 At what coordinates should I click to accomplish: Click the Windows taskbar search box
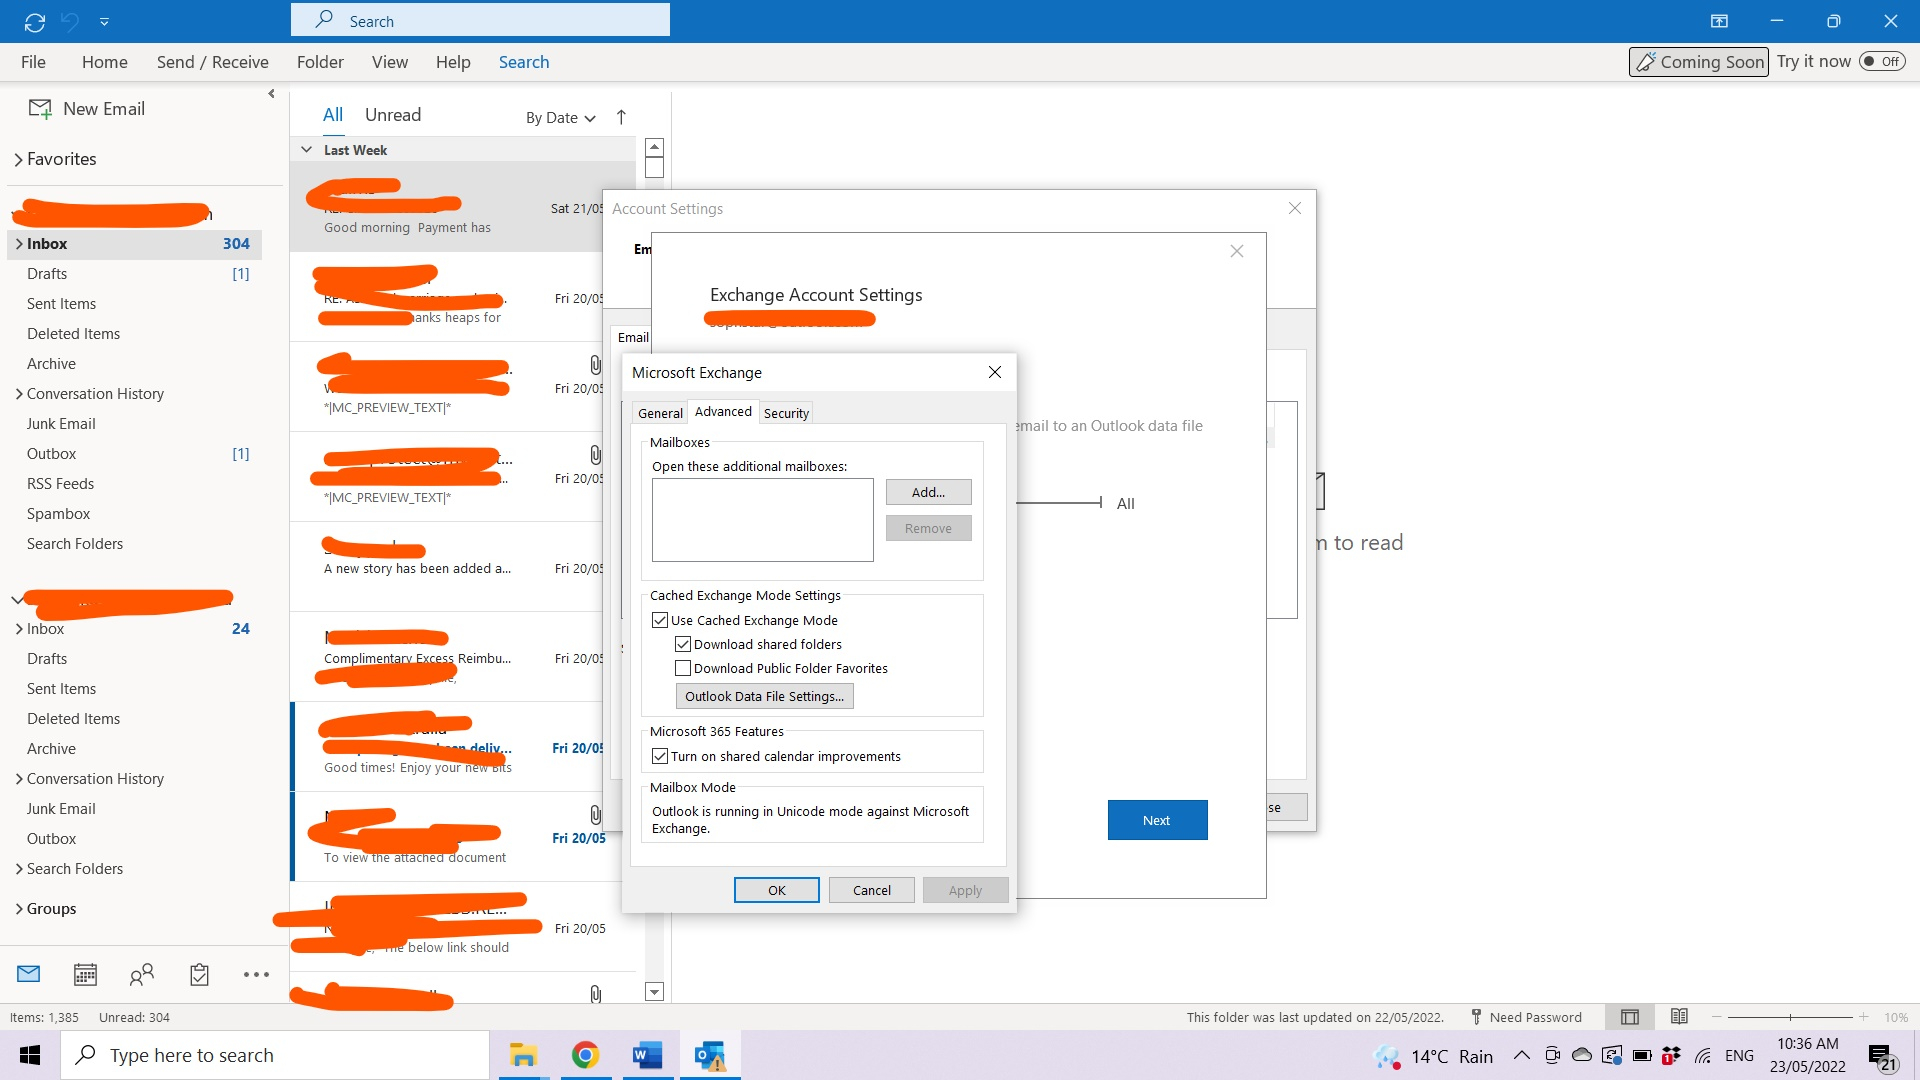tap(275, 1055)
